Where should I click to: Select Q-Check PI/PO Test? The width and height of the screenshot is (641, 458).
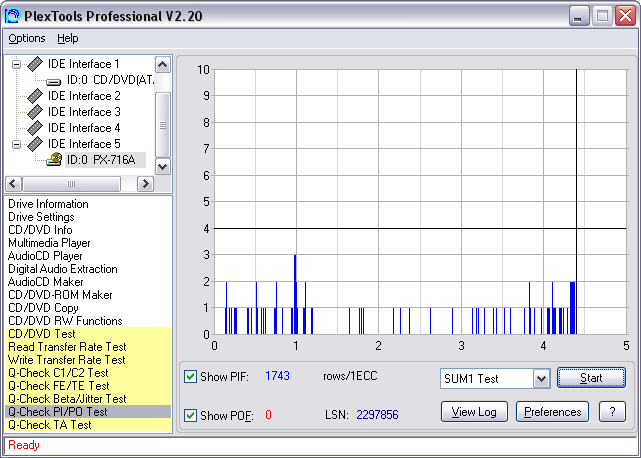pyautogui.click(x=88, y=412)
